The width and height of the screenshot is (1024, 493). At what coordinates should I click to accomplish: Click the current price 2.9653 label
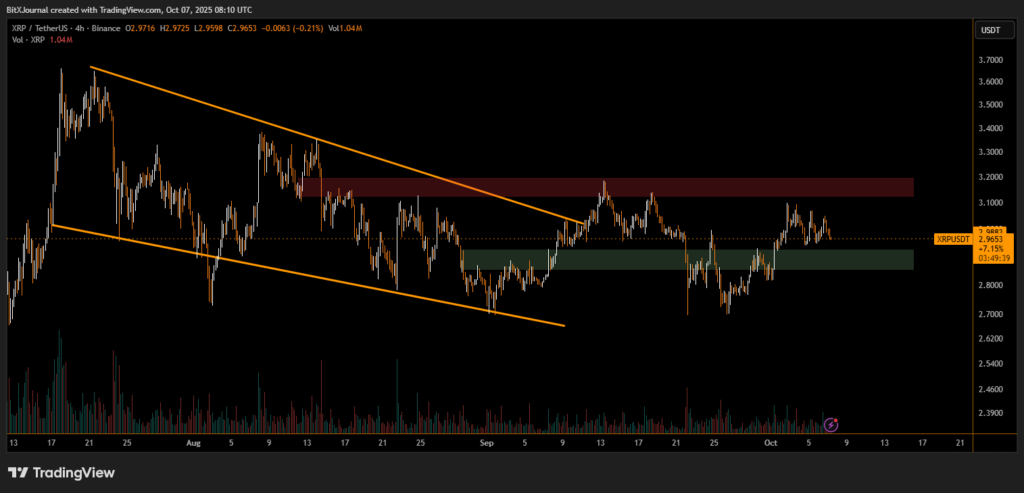tap(989, 241)
